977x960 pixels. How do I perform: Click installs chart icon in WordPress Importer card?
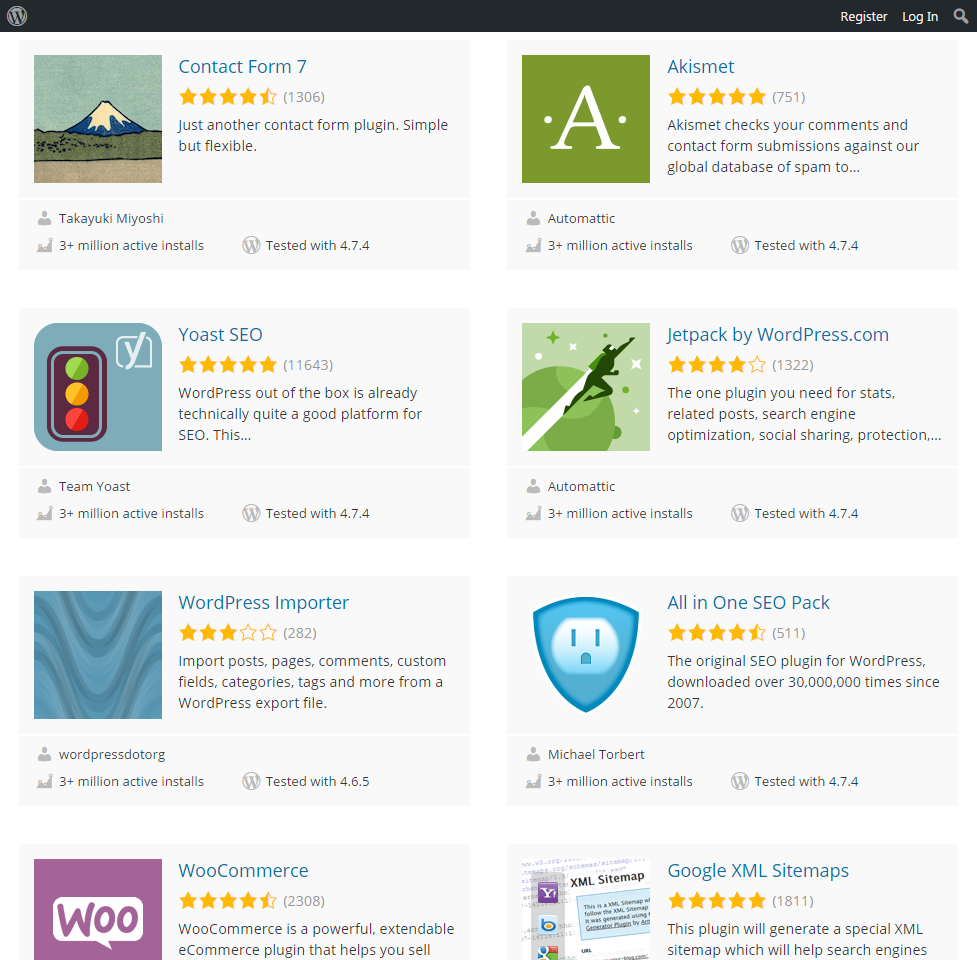coord(44,781)
